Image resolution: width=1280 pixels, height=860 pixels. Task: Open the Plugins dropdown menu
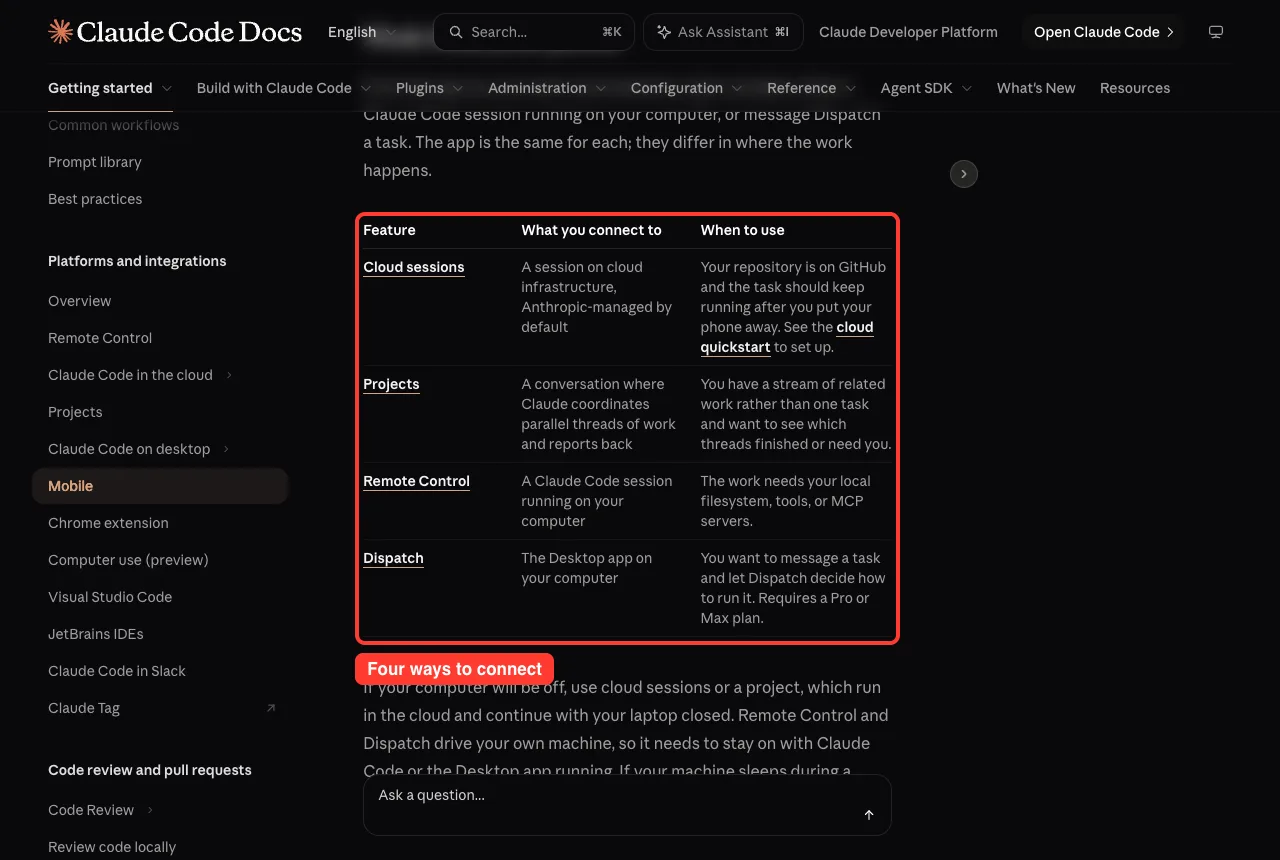pyautogui.click(x=429, y=88)
